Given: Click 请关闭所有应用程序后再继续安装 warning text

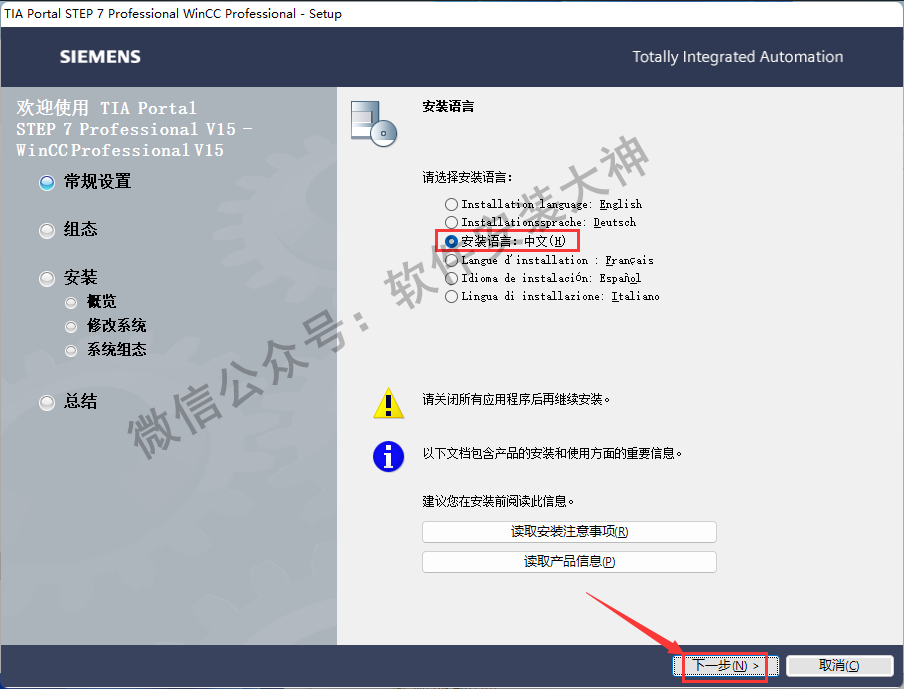Looking at the screenshot, I should tap(516, 400).
